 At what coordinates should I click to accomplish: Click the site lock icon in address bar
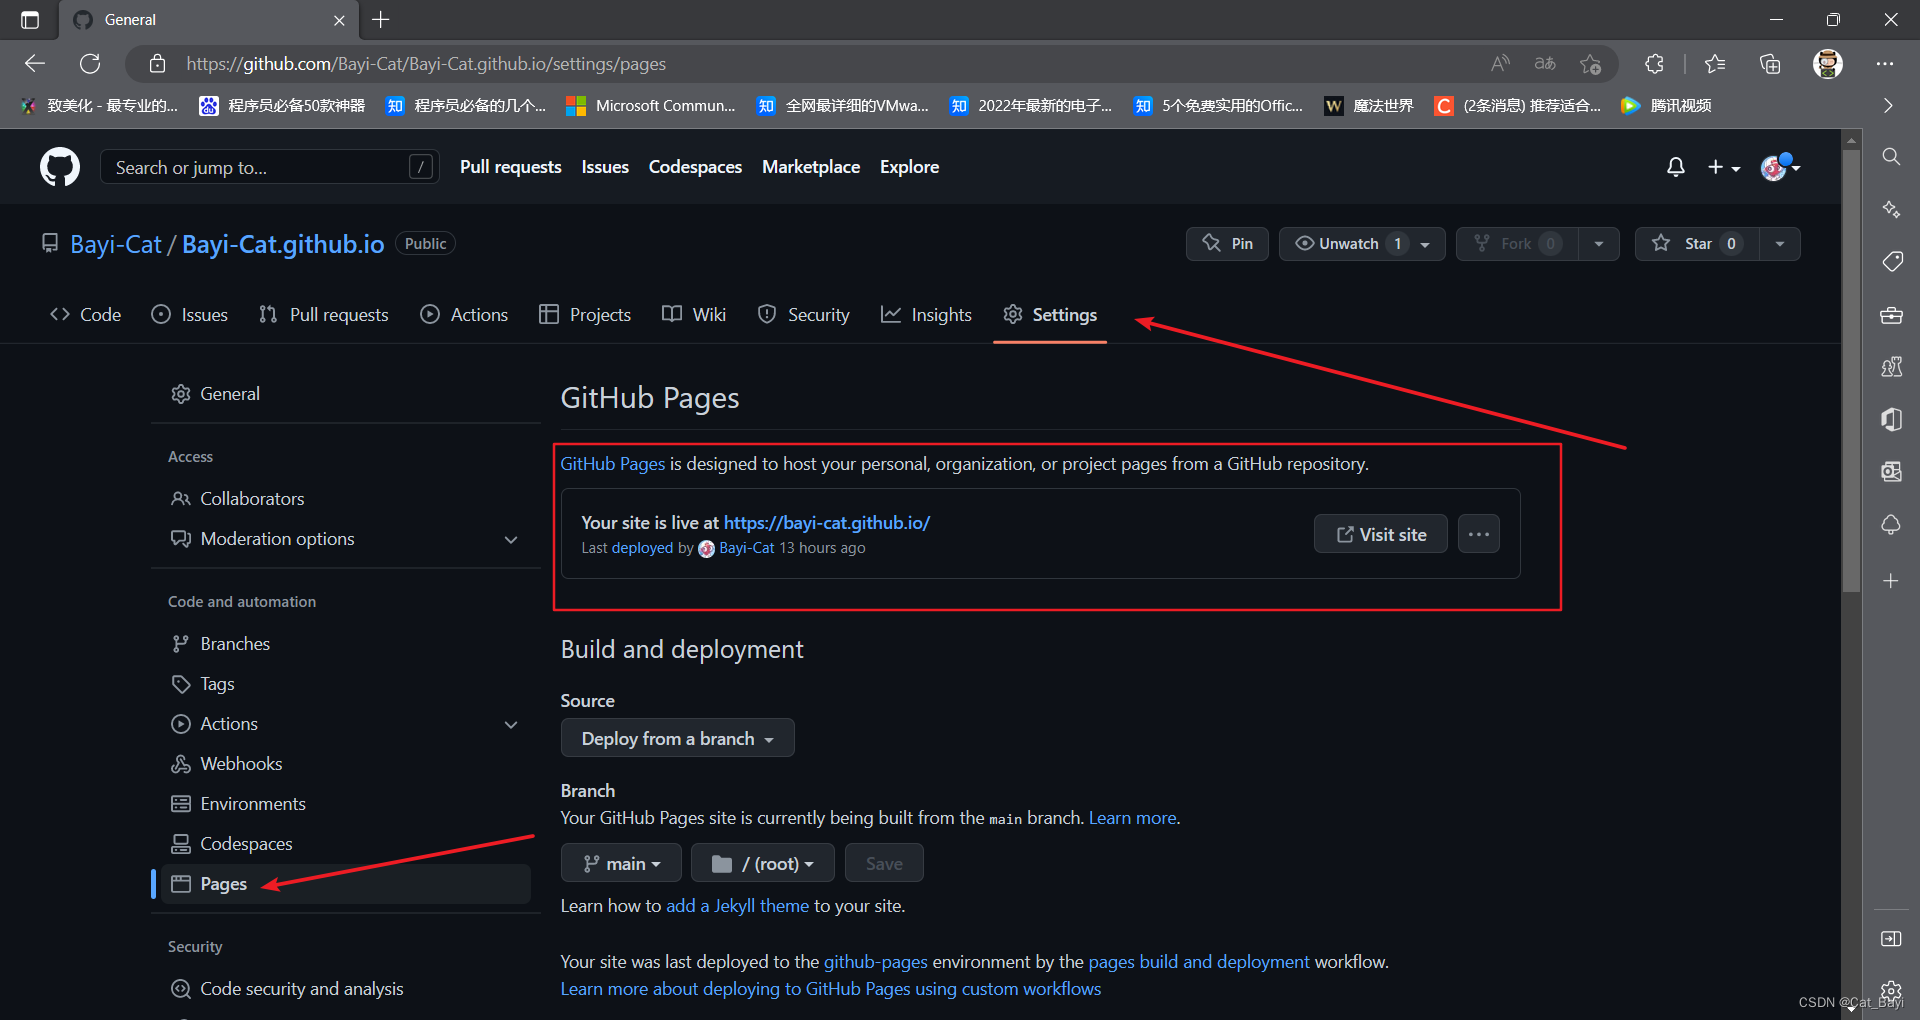(157, 64)
